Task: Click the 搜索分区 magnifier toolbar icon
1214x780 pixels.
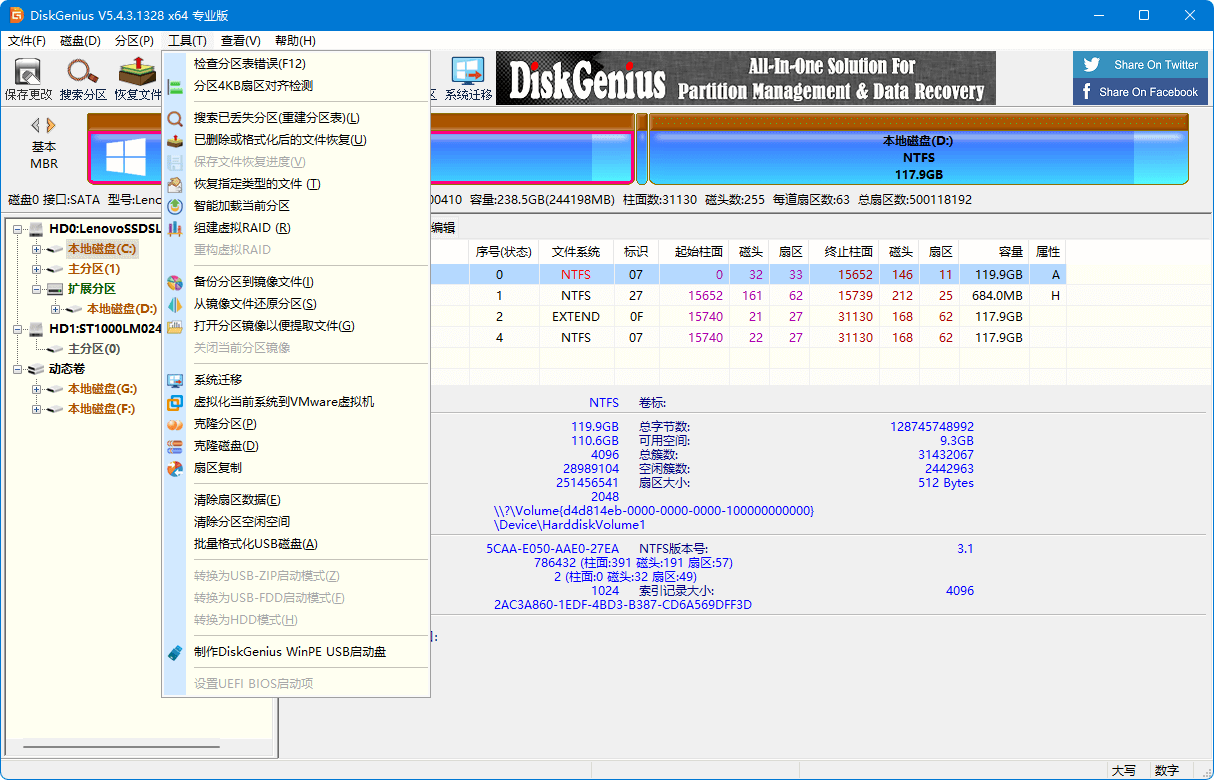Action: click(x=82, y=71)
